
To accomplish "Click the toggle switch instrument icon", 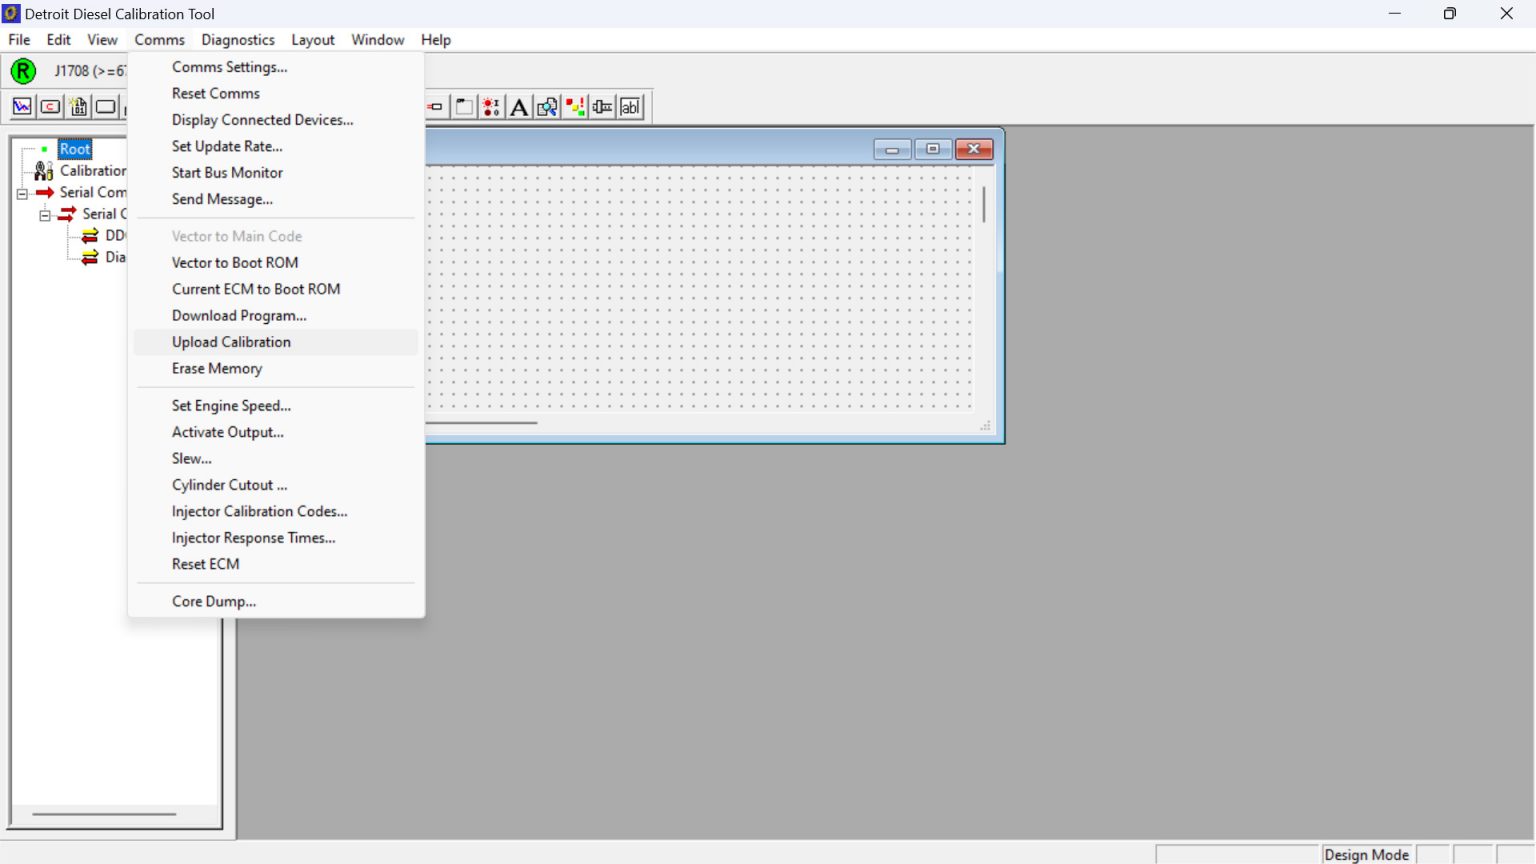I will pos(435,106).
